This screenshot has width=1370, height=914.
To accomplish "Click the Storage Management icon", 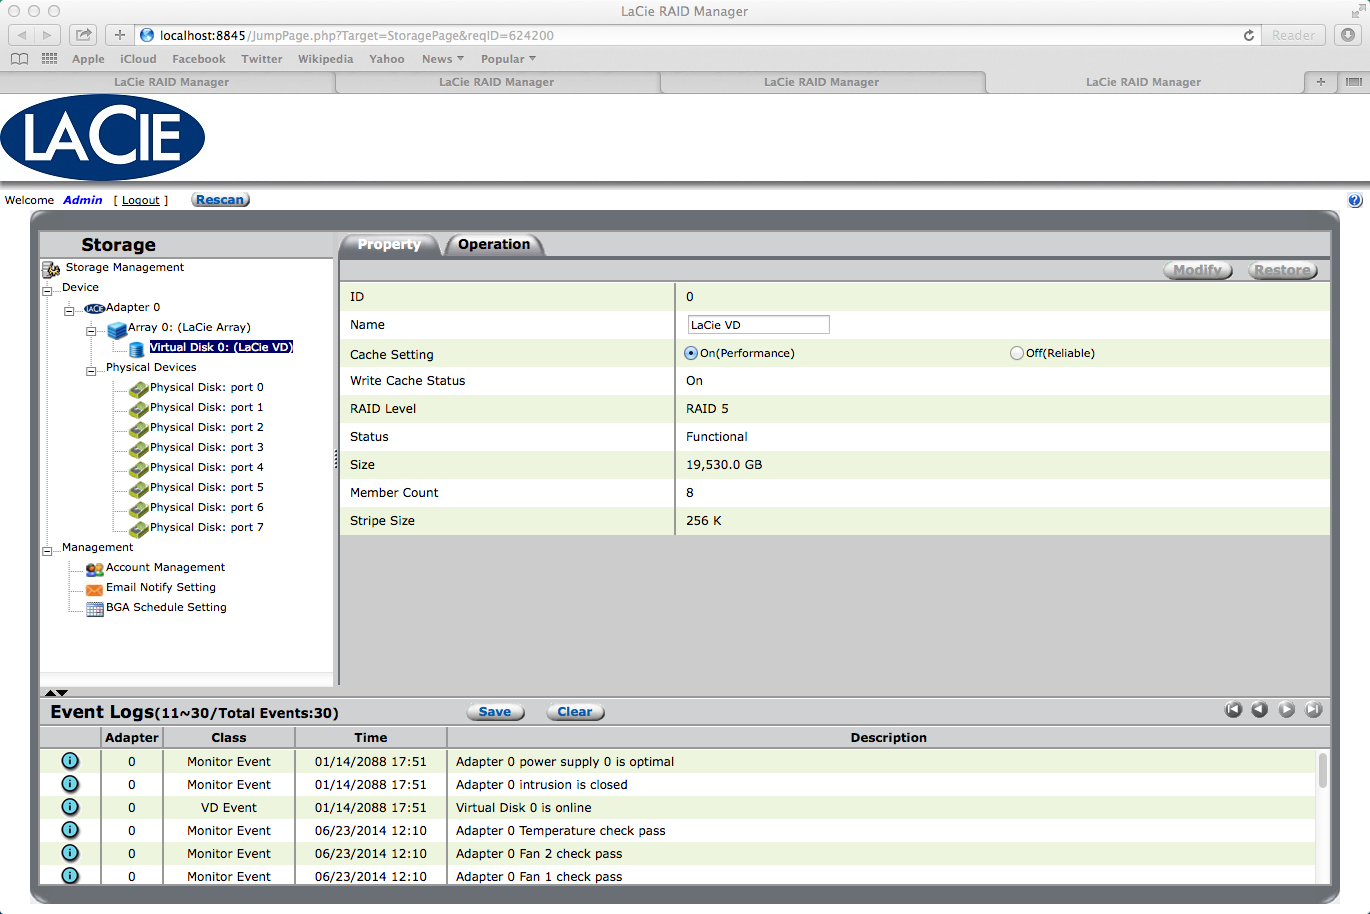I will [x=51, y=269].
